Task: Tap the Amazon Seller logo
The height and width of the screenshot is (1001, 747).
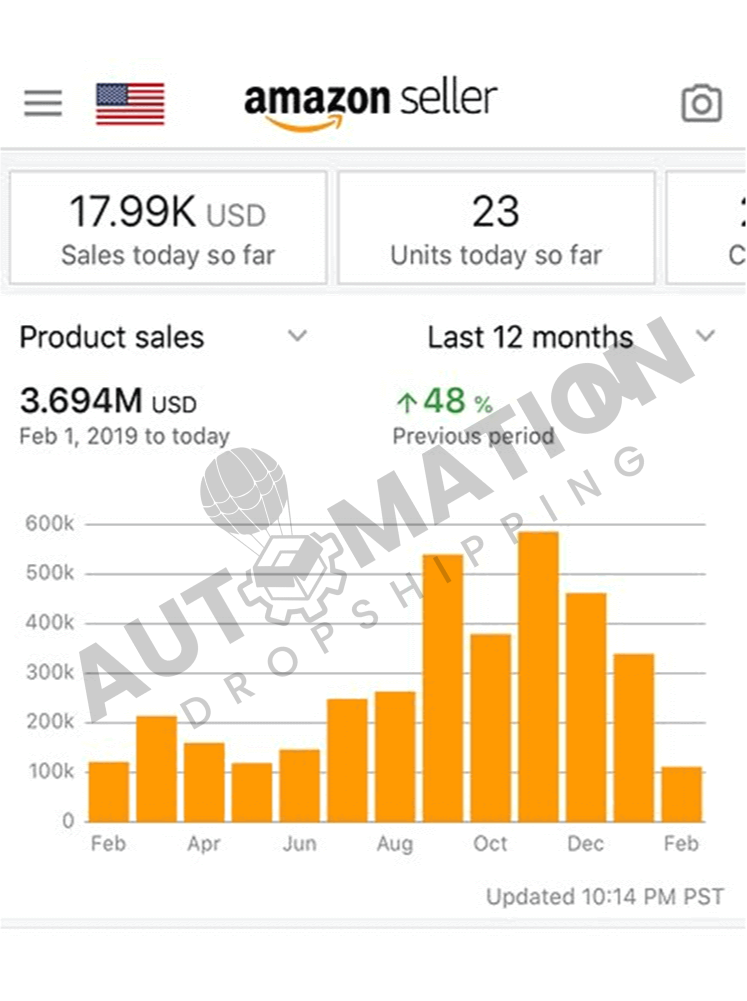Action: point(371,99)
